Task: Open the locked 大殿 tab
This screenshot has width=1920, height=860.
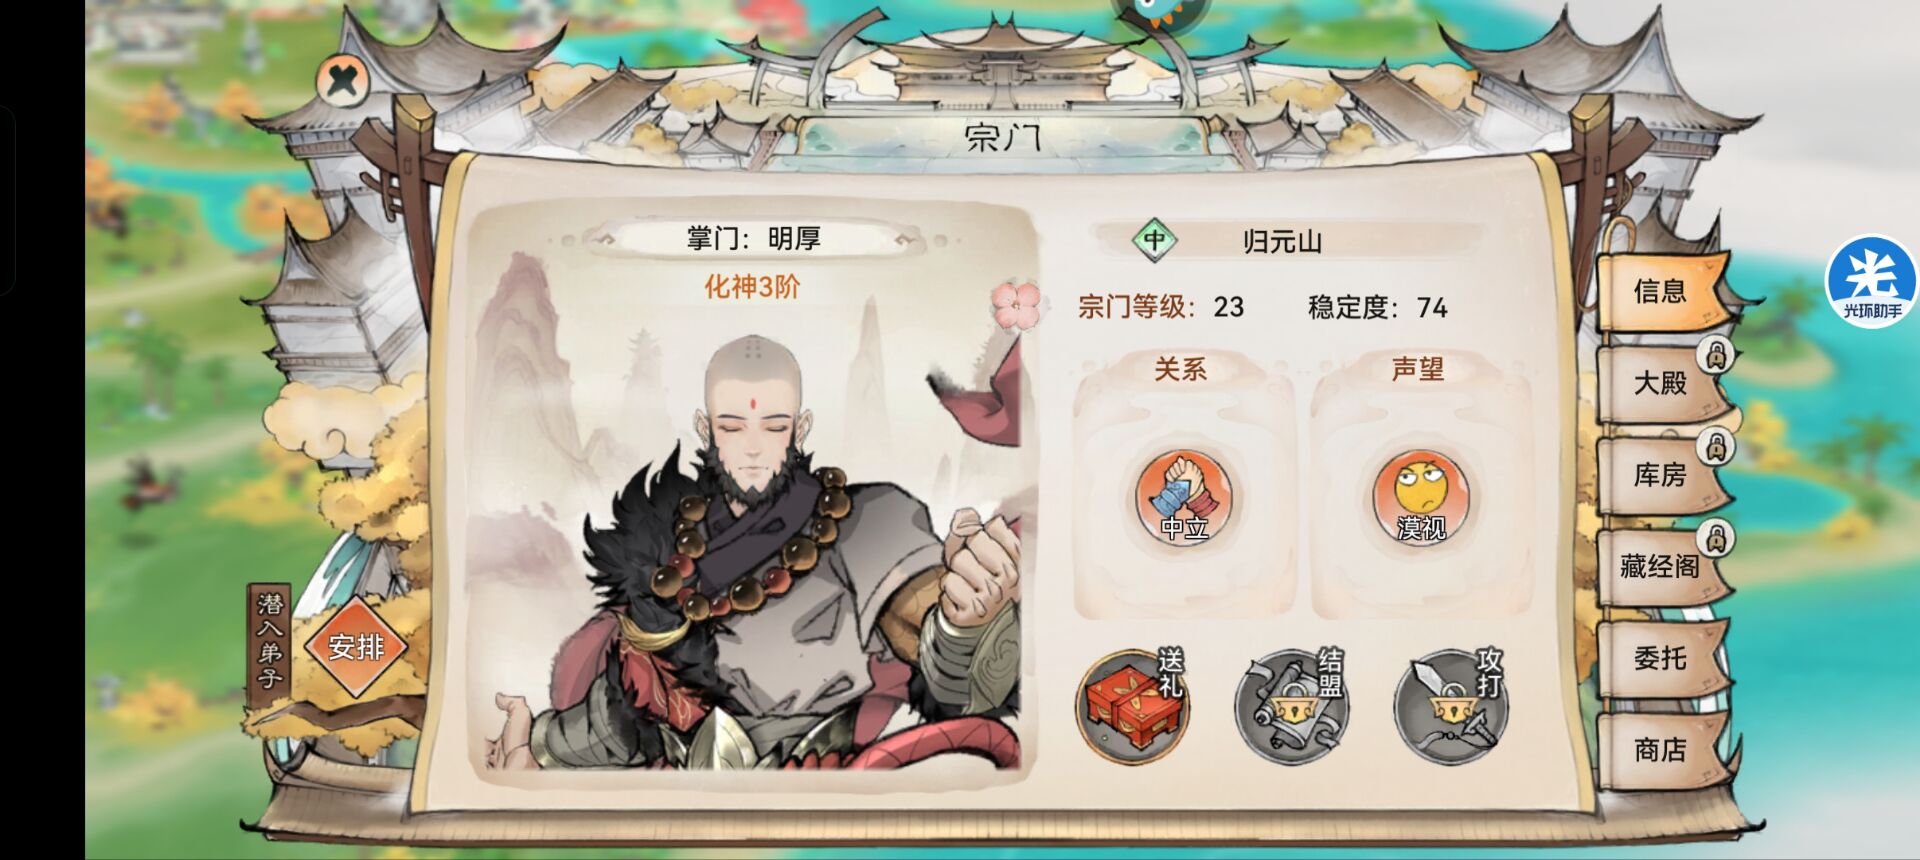Action: pyautogui.click(x=1662, y=383)
